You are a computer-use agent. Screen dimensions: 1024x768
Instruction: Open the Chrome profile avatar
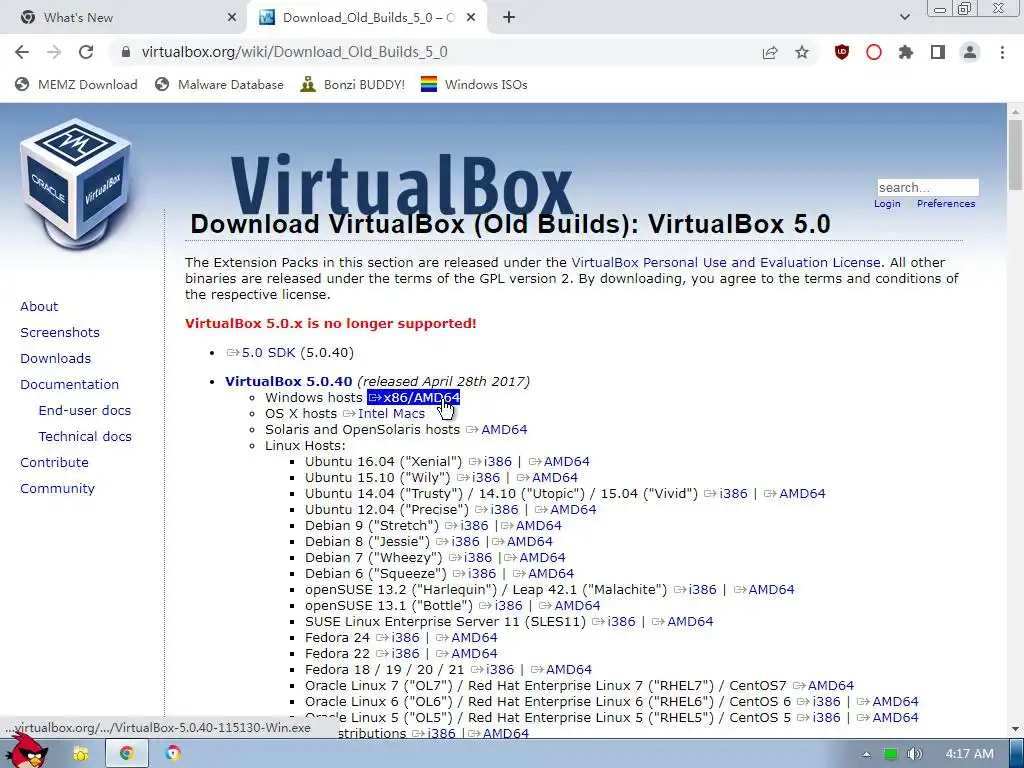click(970, 52)
